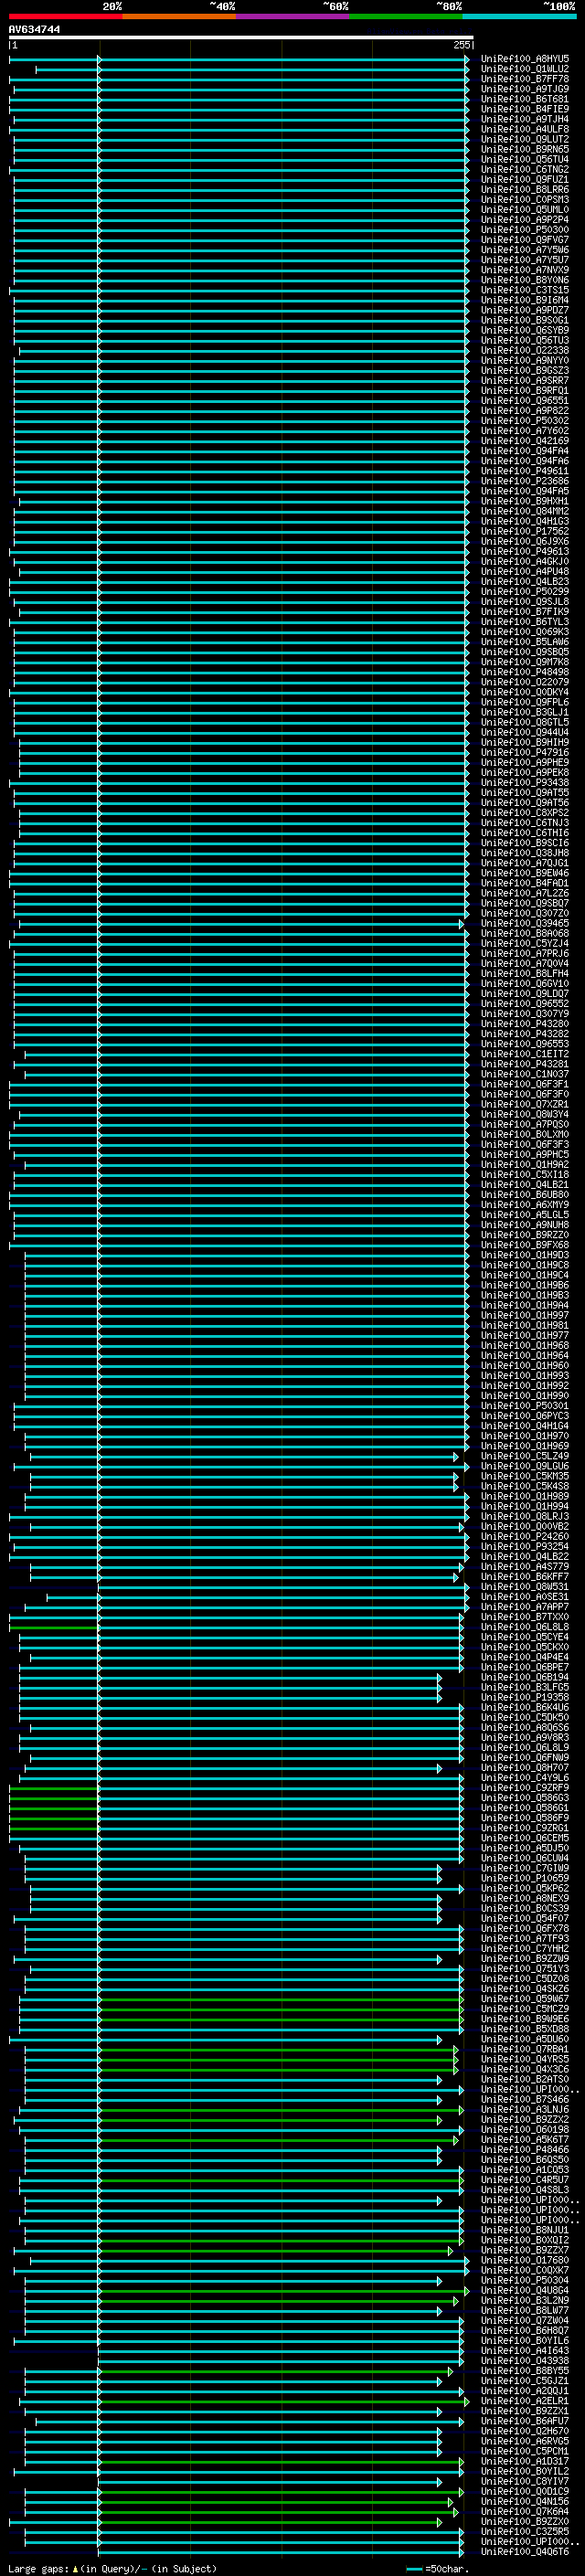
Task: Open hit UniRef100_Q1WLU2
Action: [x=525, y=69]
